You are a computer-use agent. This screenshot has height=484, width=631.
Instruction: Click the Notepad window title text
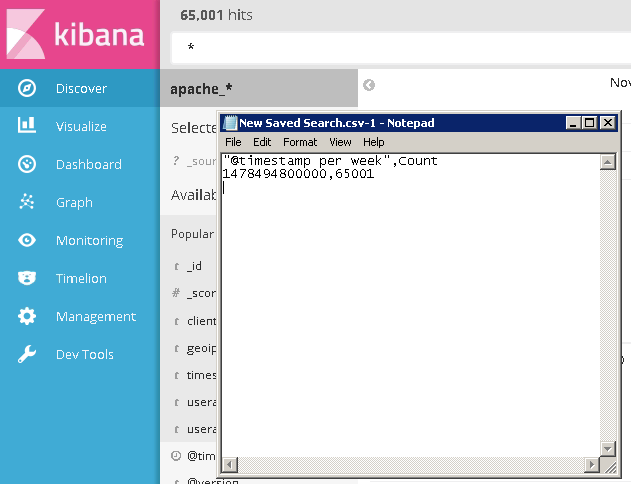point(336,123)
